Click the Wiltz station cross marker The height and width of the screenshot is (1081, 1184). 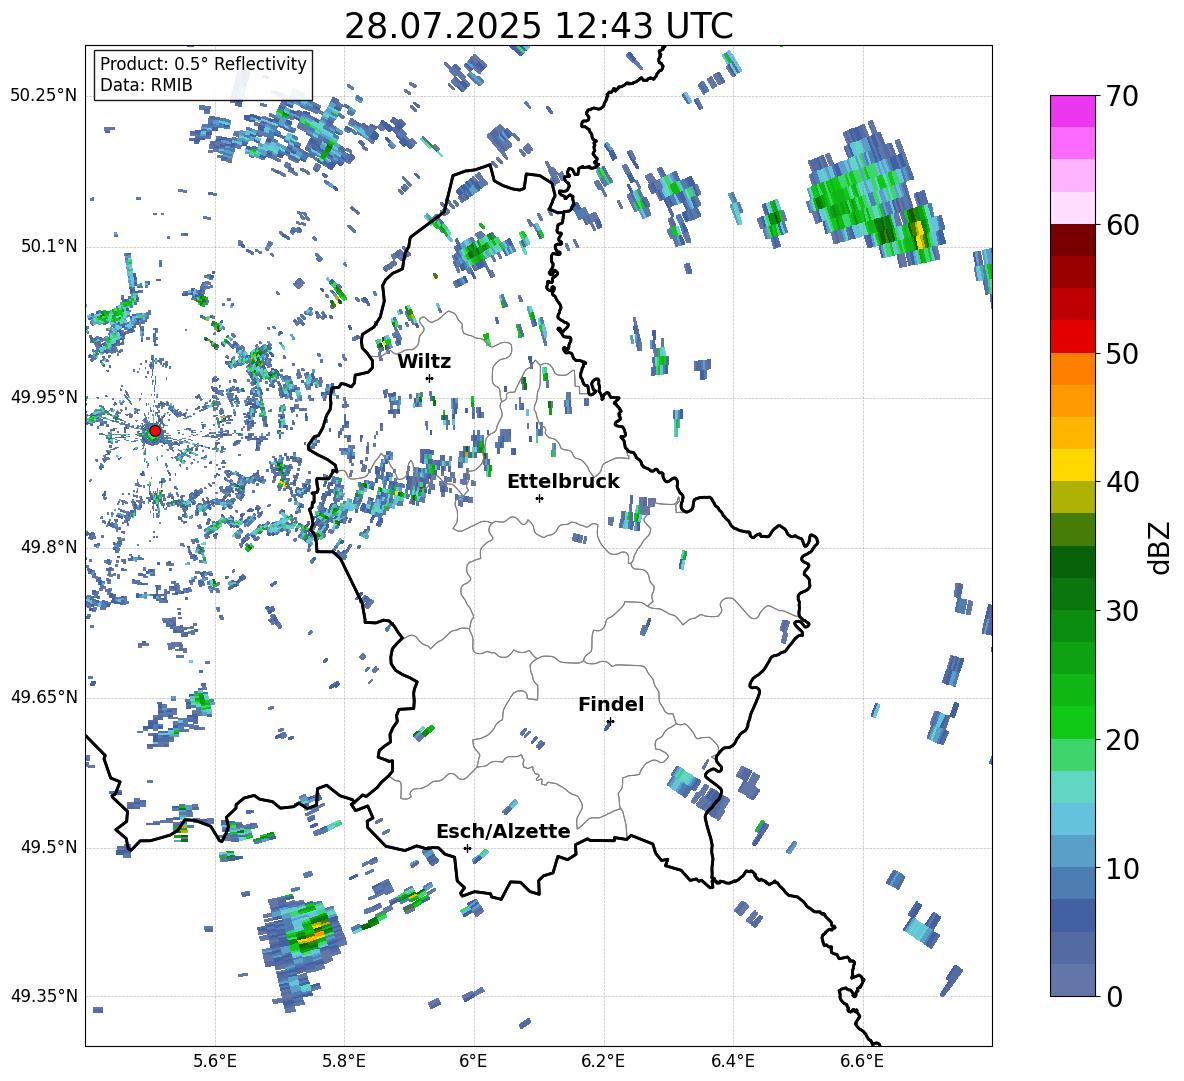click(x=430, y=378)
